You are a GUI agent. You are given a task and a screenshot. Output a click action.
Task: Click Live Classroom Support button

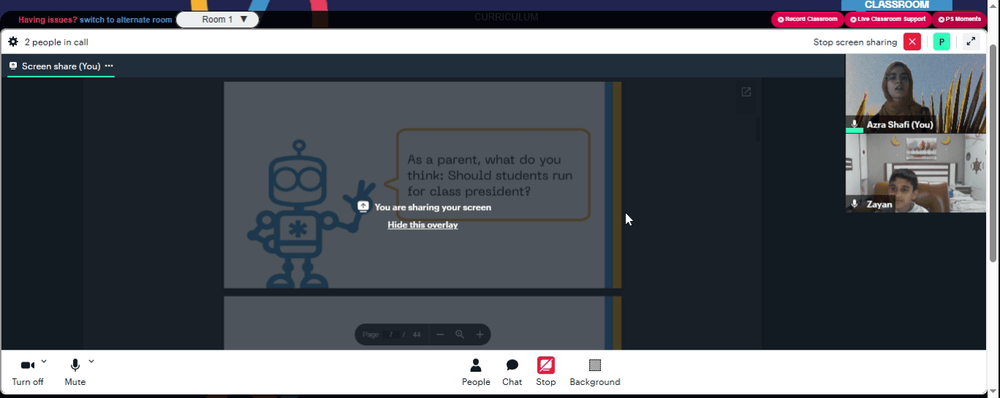[x=888, y=19]
